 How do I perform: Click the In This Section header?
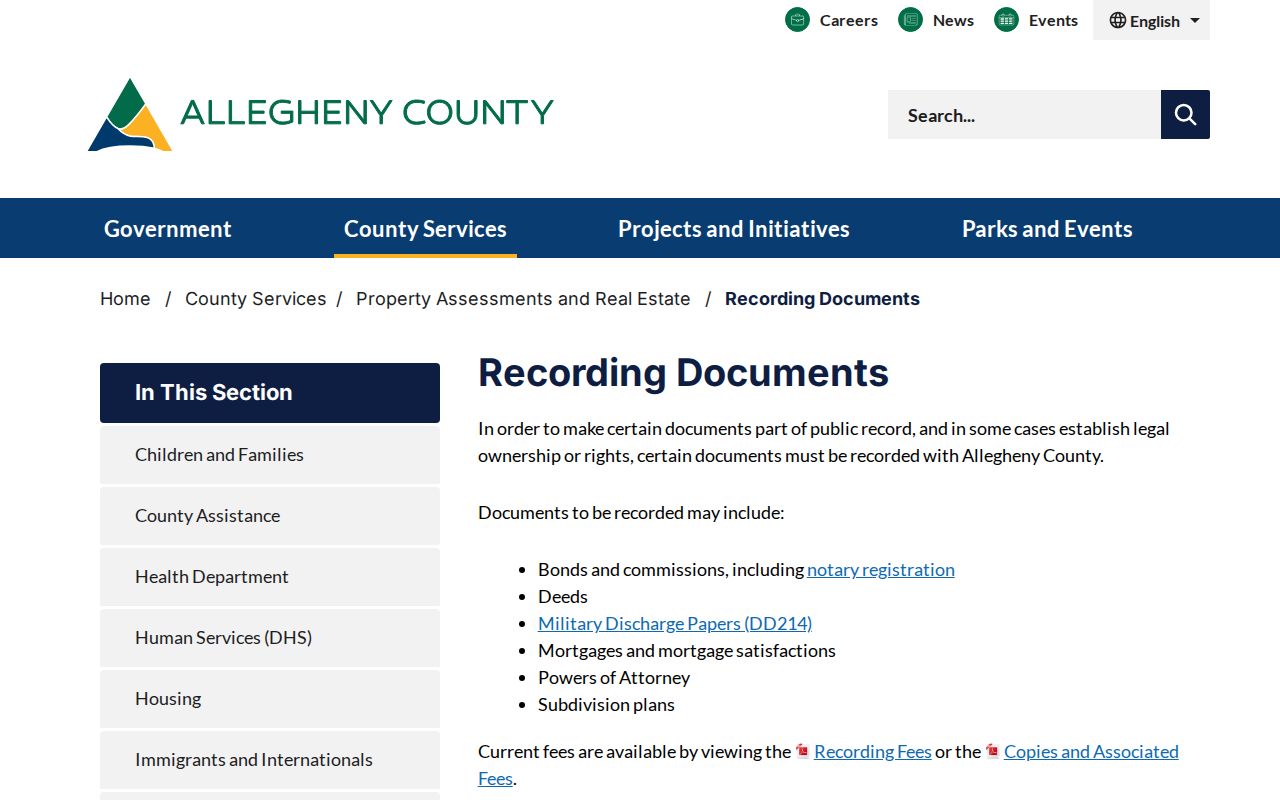270,393
